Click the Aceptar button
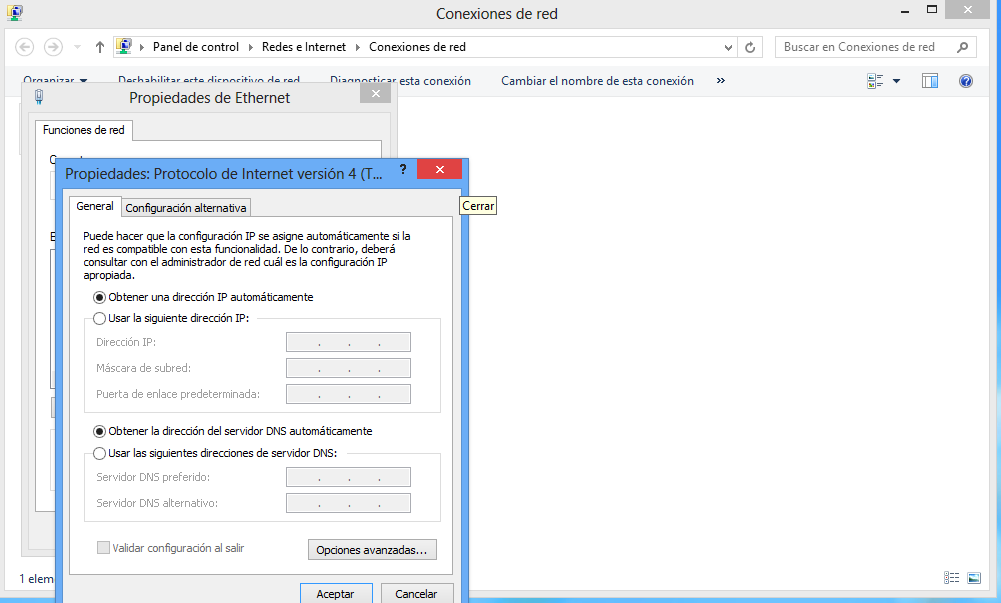The image size is (1001, 603). [x=336, y=594]
